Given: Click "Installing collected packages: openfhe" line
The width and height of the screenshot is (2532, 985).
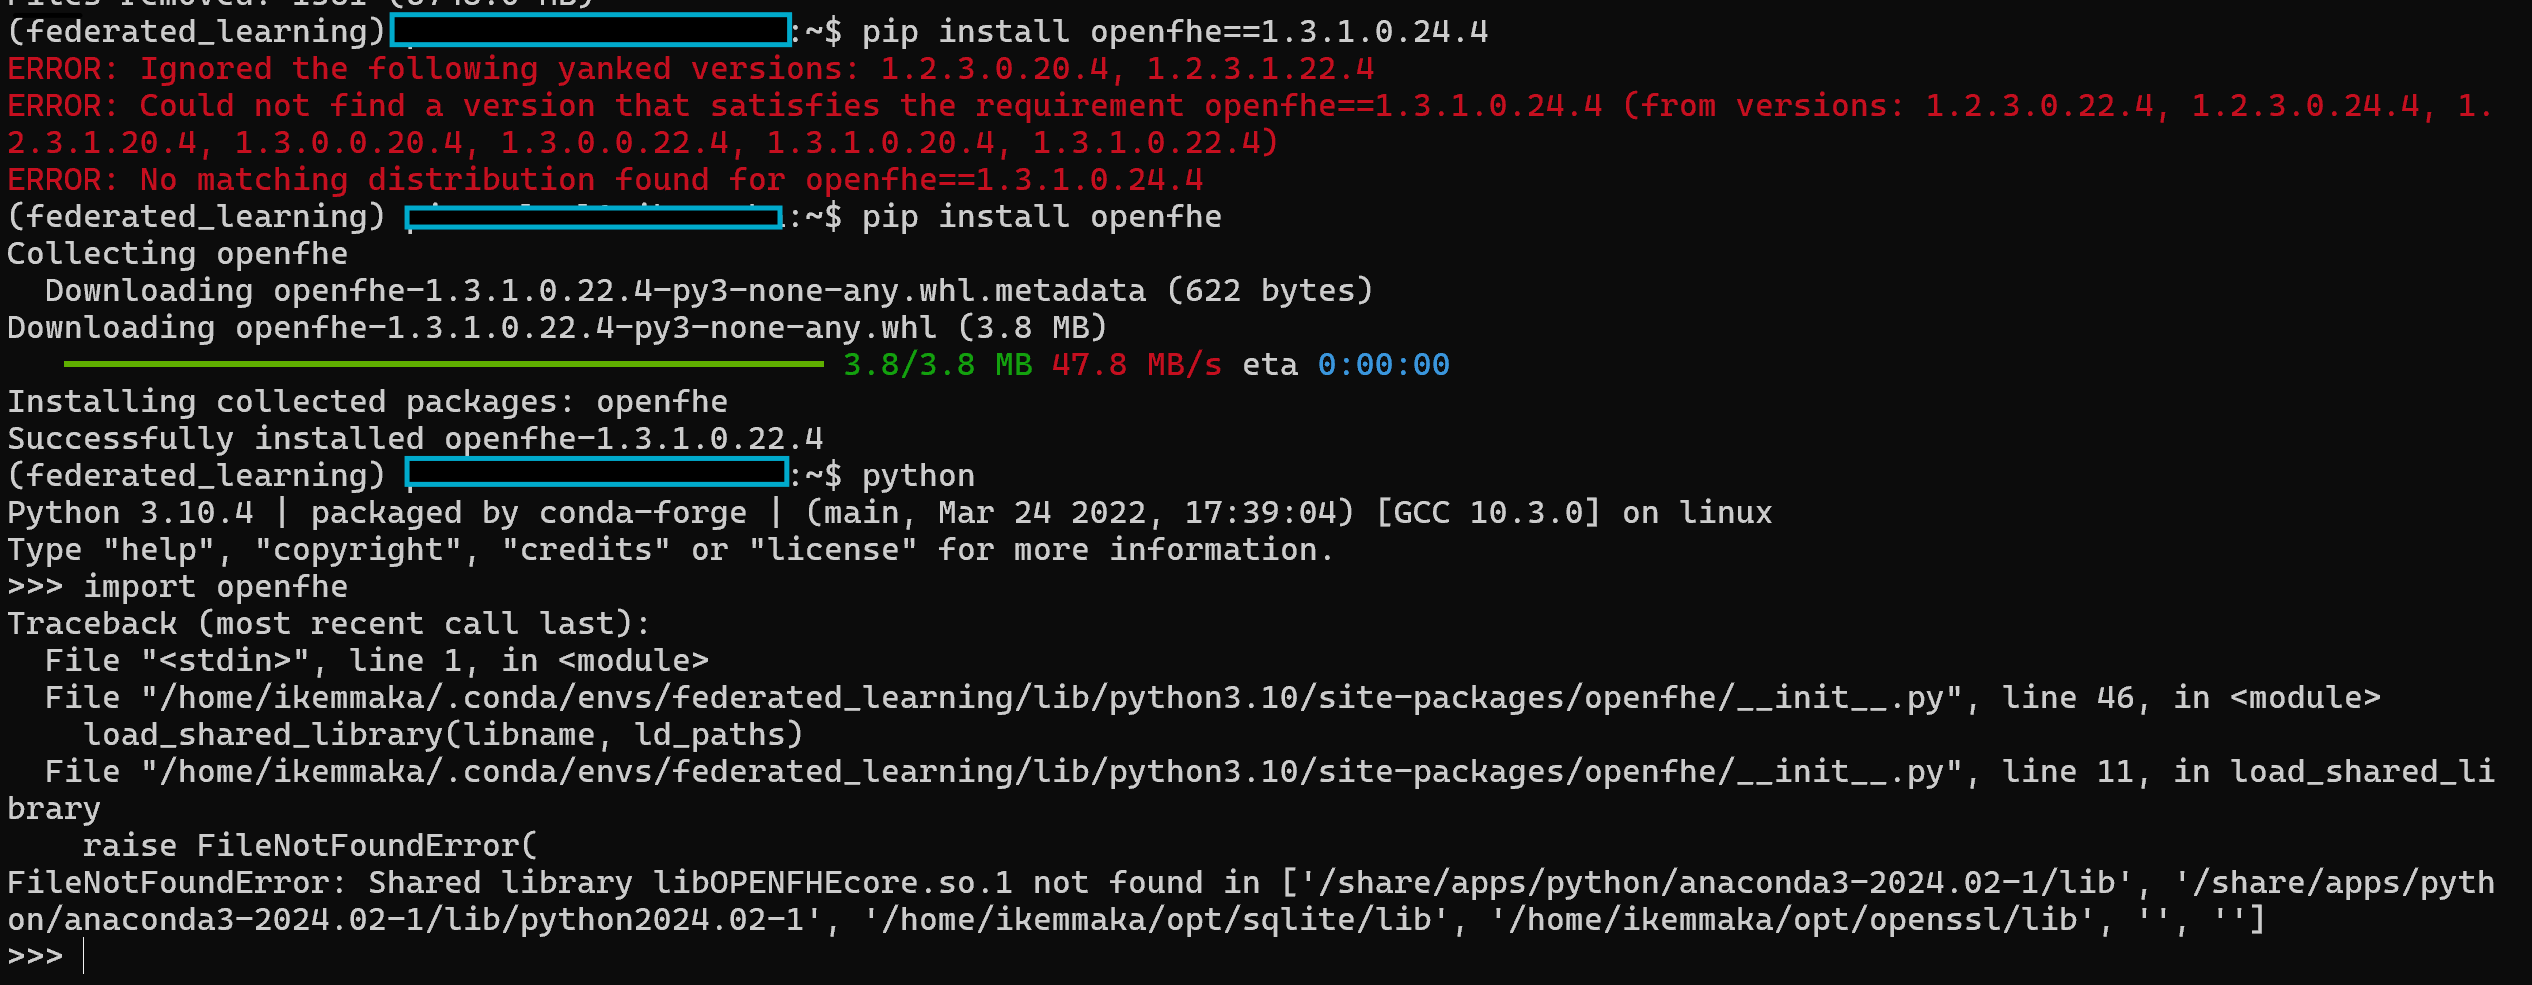Looking at the screenshot, I should (x=367, y=402).
